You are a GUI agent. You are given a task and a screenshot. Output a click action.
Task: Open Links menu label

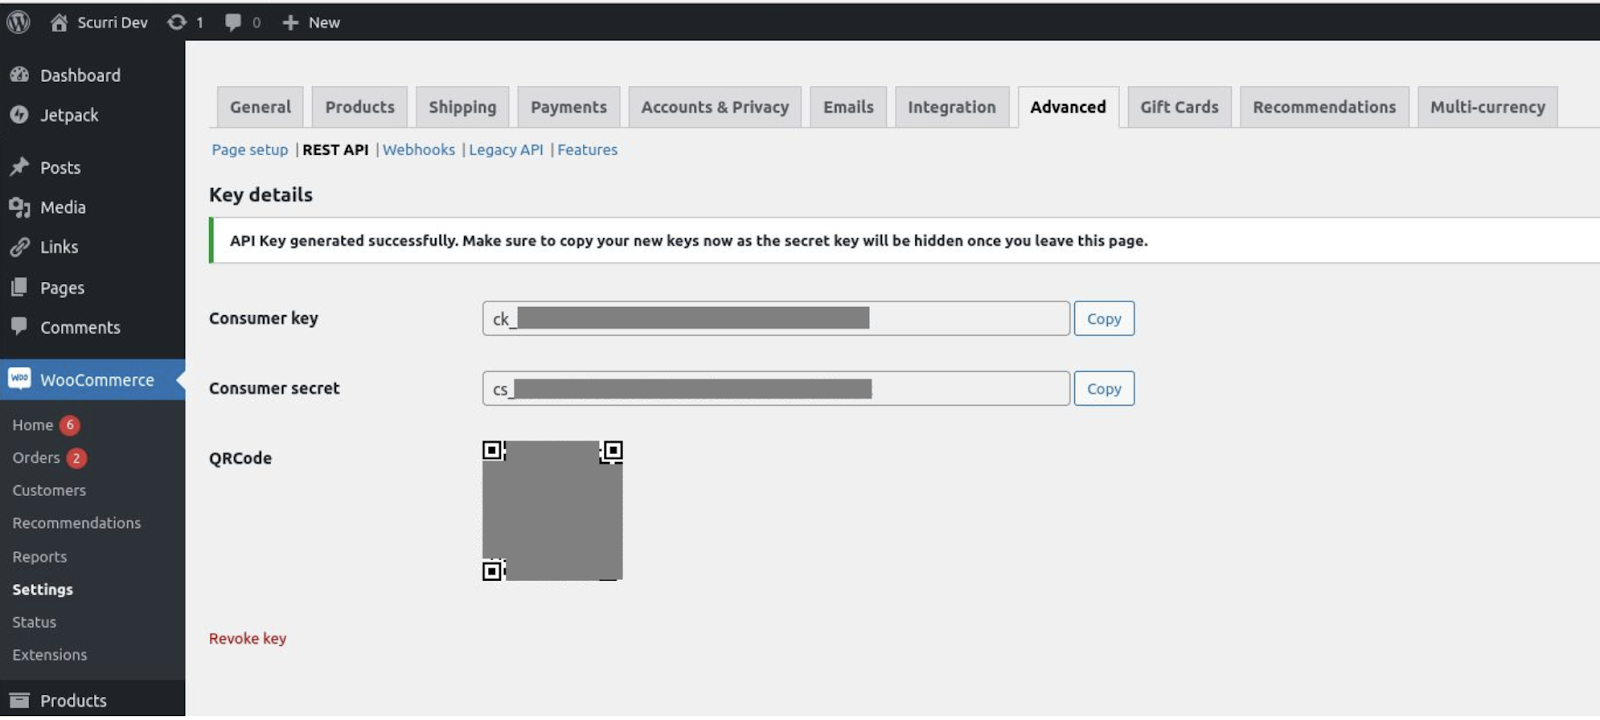tap(59, 247)
